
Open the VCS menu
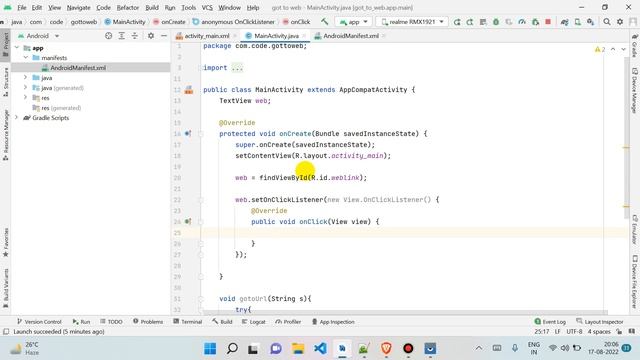pos(207,7)
